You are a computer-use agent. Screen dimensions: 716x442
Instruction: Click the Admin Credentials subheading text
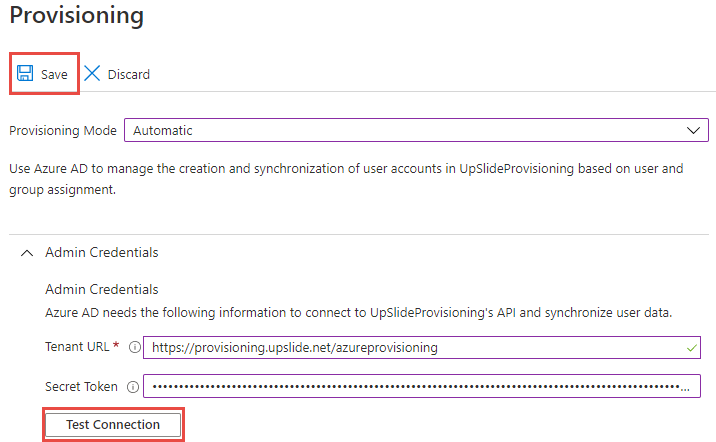(101, 289)
